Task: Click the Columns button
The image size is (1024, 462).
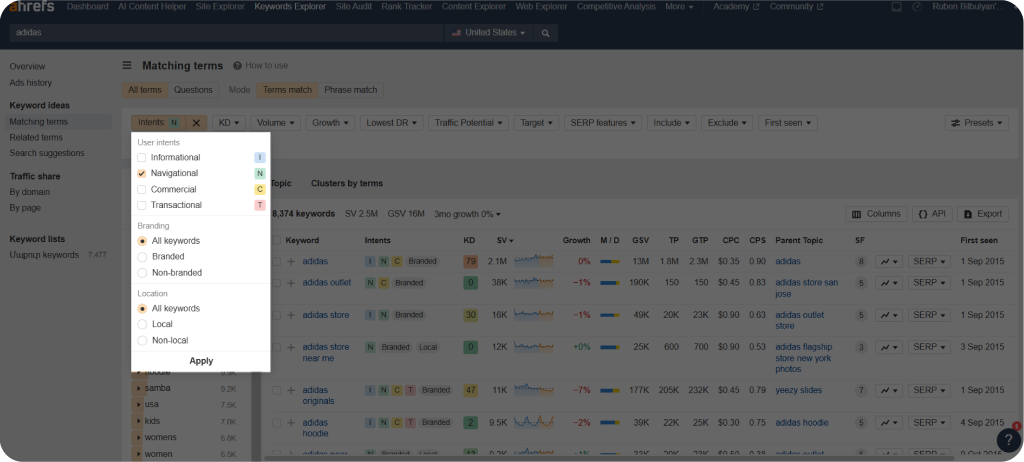Action: coord(876,214)
